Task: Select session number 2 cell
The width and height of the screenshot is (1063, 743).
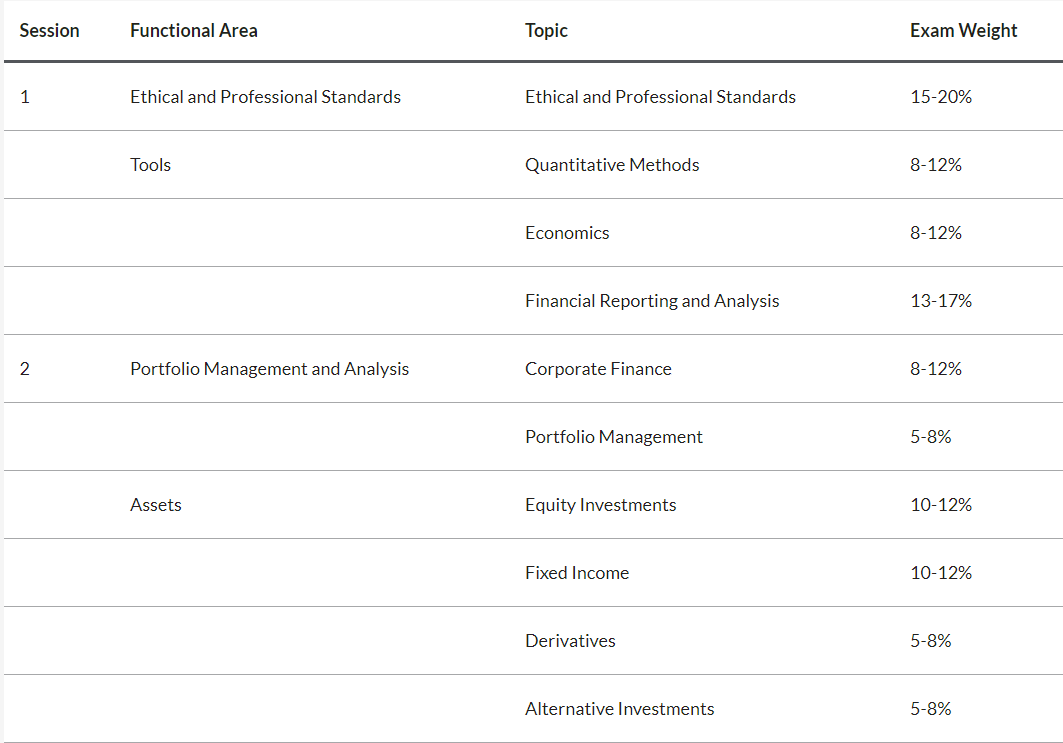Action: (25, 369)
